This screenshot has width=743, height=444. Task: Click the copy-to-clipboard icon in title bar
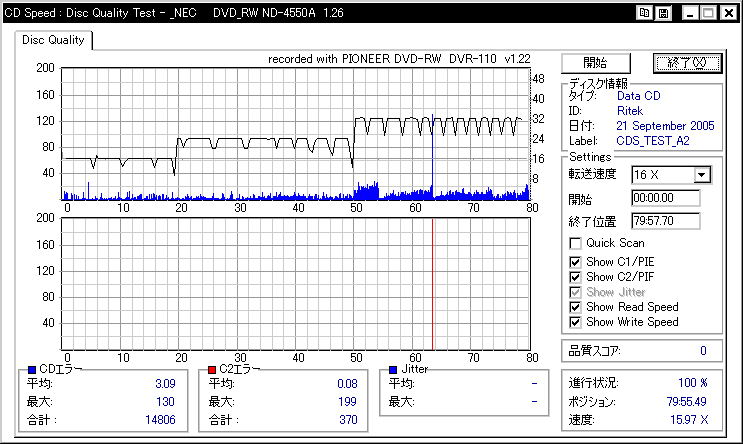pos(644,13)
